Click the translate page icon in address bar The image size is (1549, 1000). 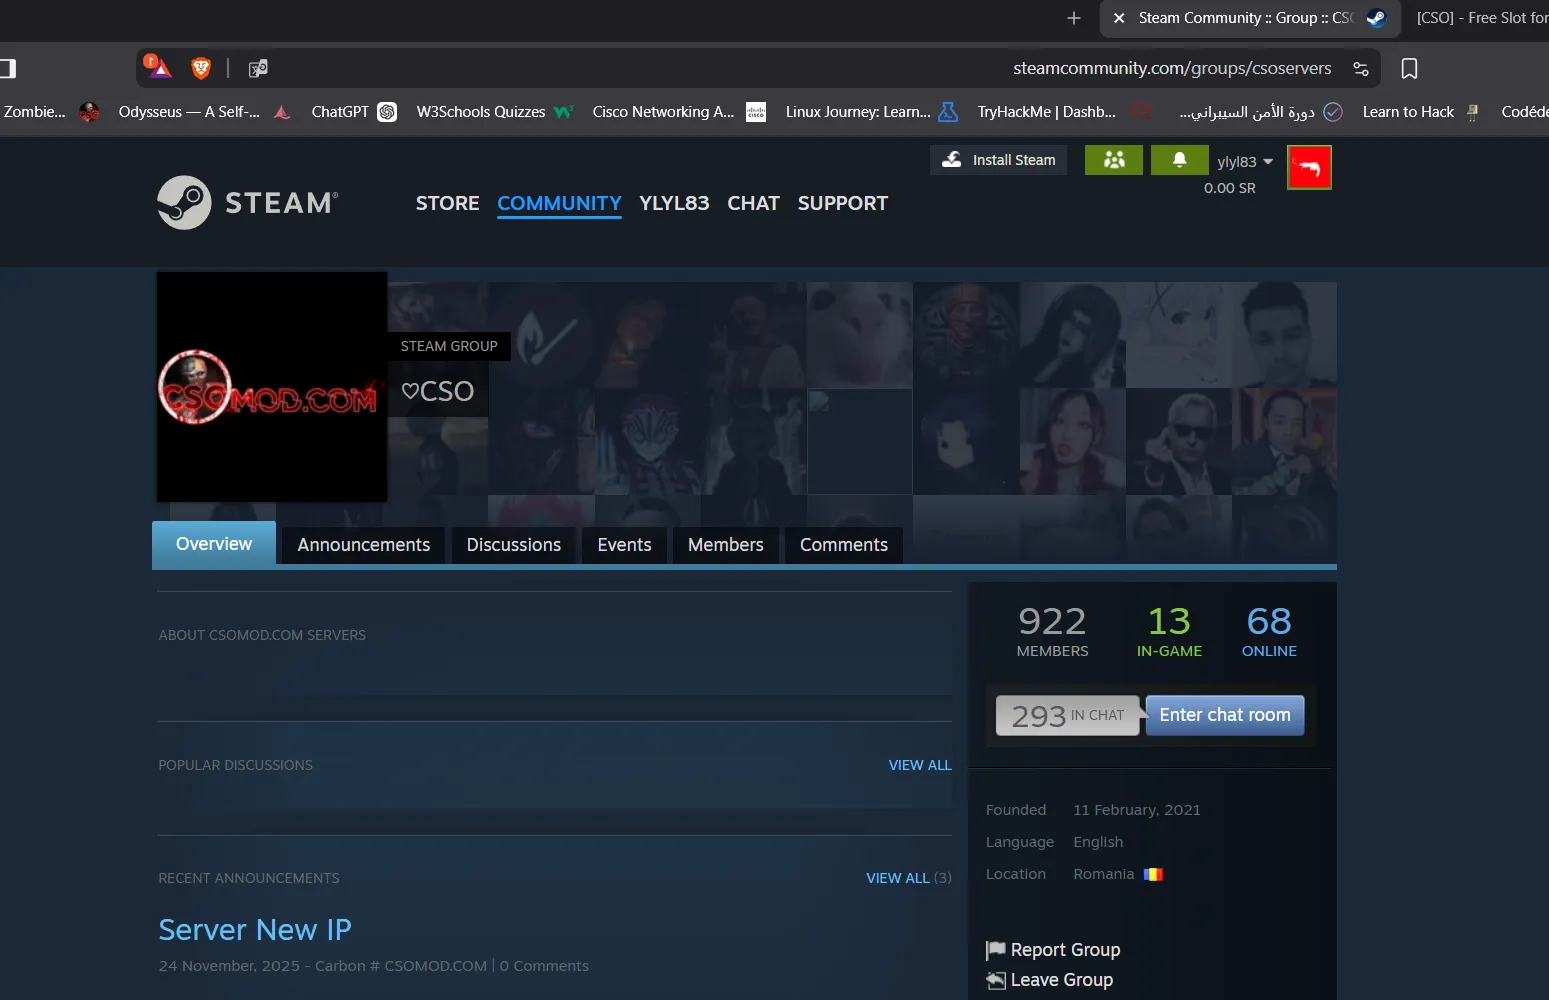[x=258, y=68]
